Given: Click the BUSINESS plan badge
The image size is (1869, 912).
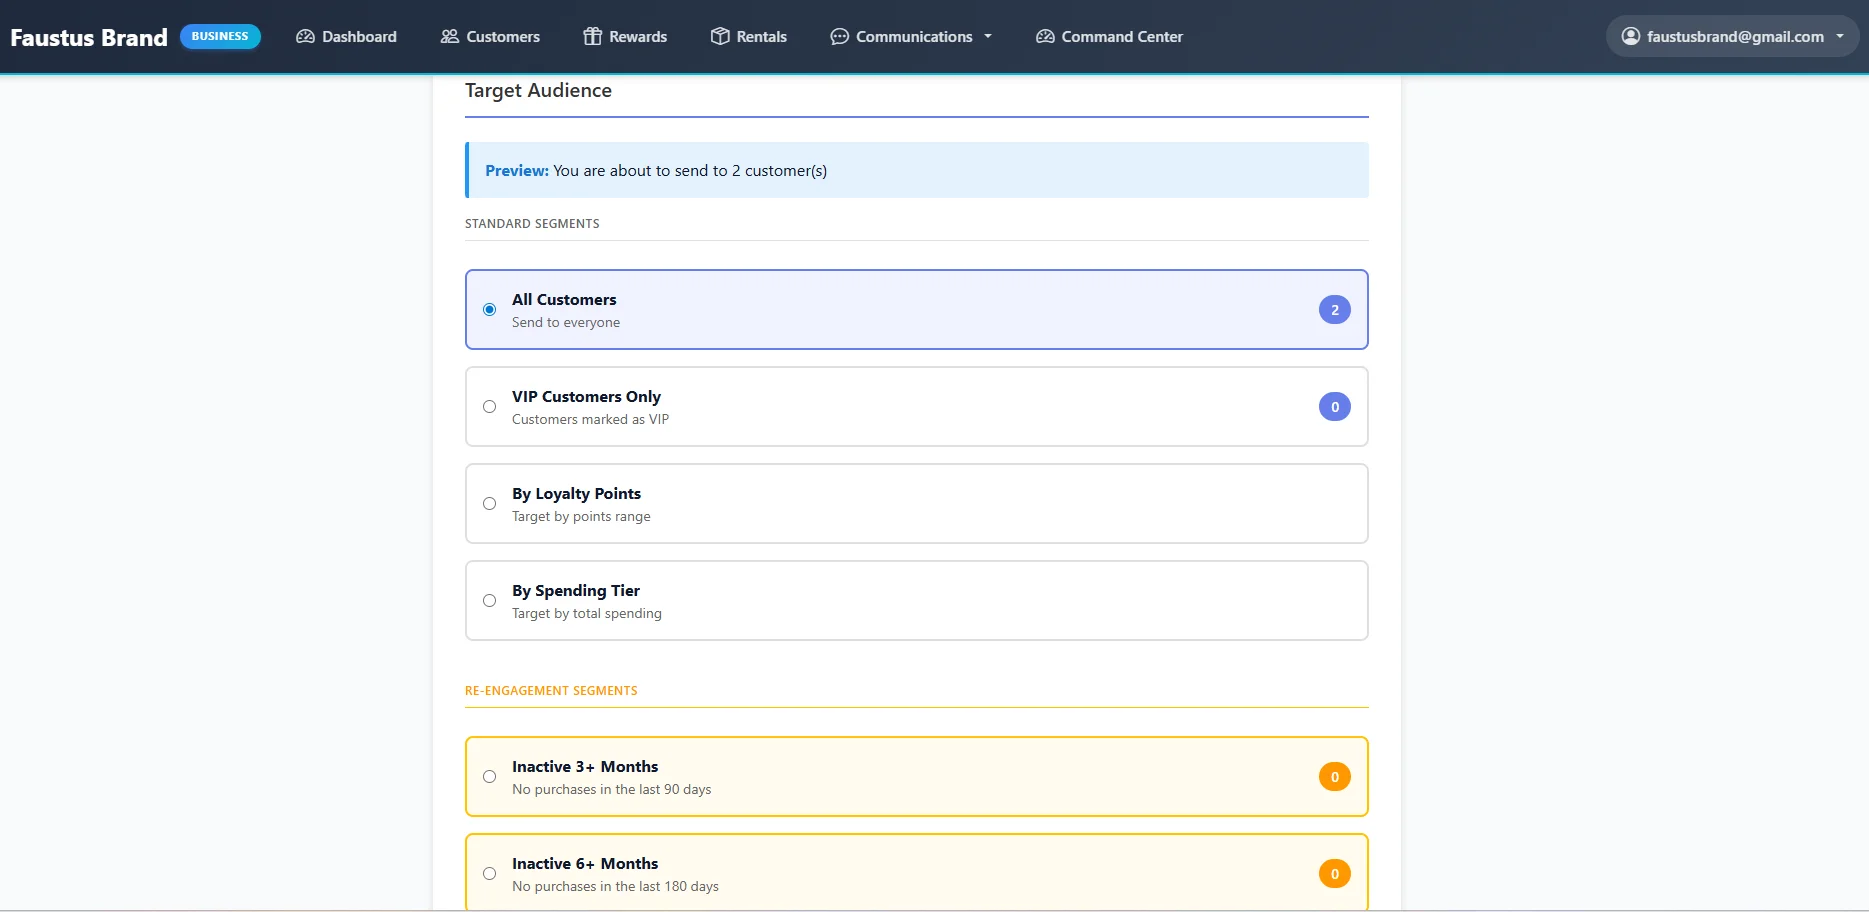Looking at the screenshot, I should tap(220, 37).
